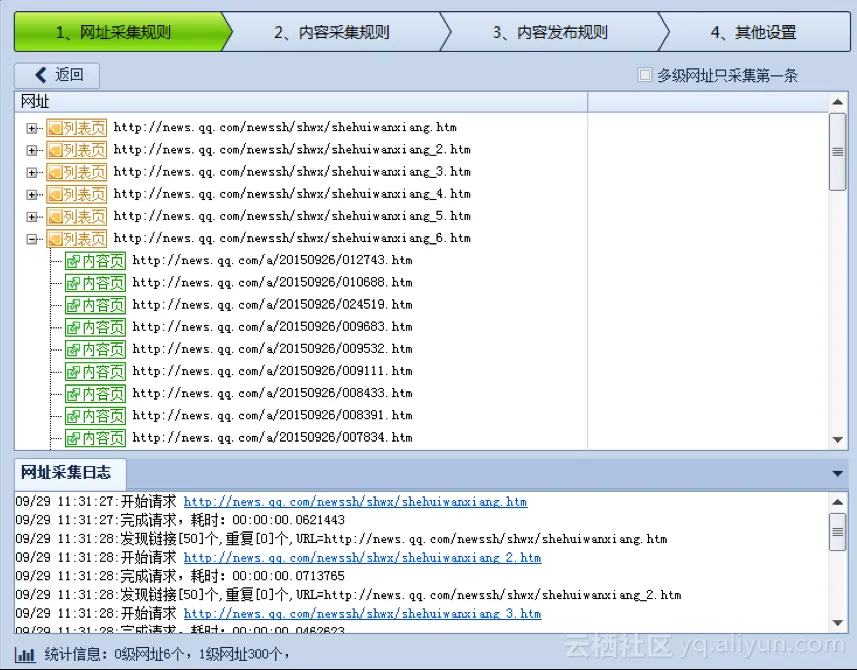
Task: Enable 多级网址只采集第一条 checkbox
Action: 645,74
